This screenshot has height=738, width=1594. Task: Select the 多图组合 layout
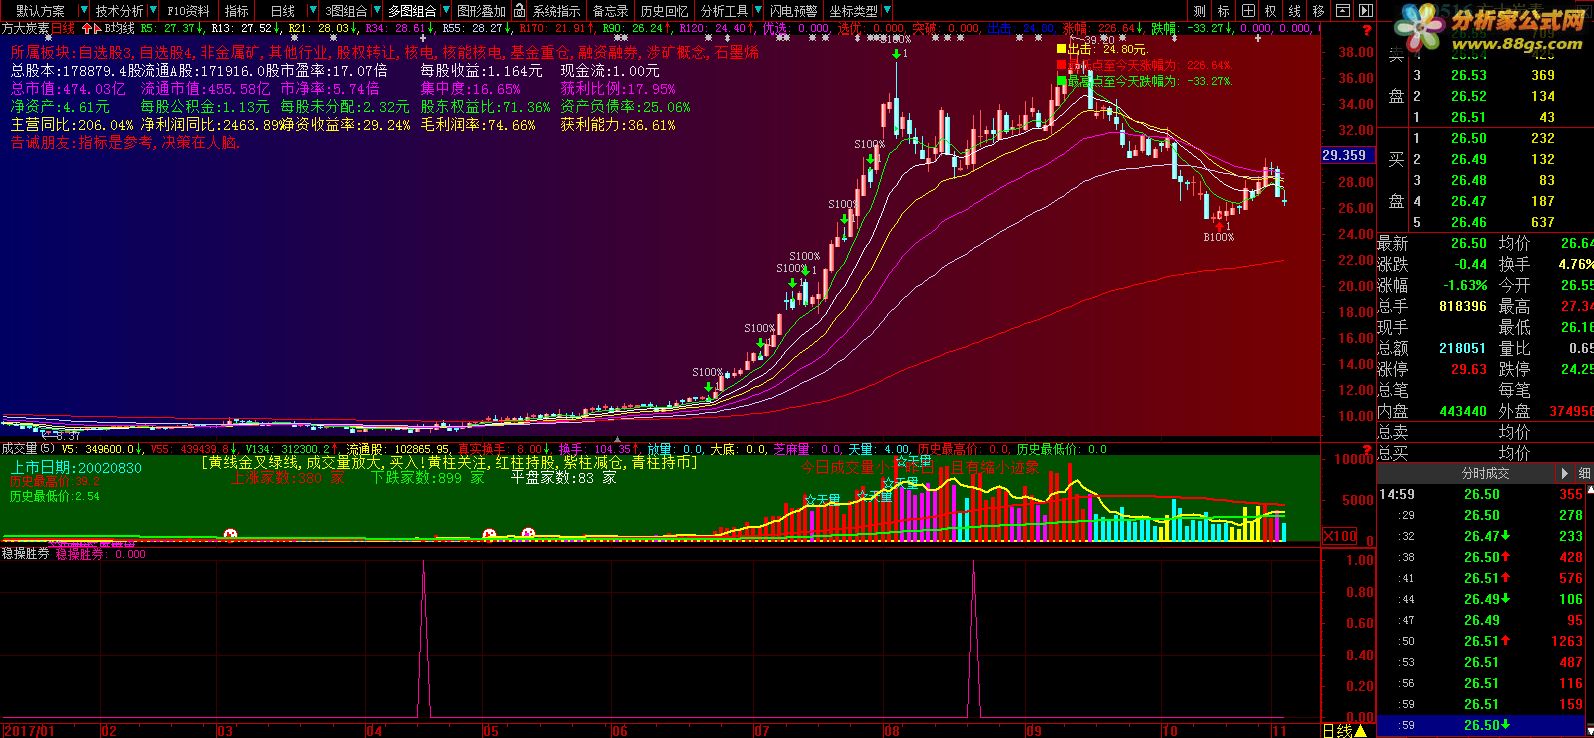pos(412,11)
